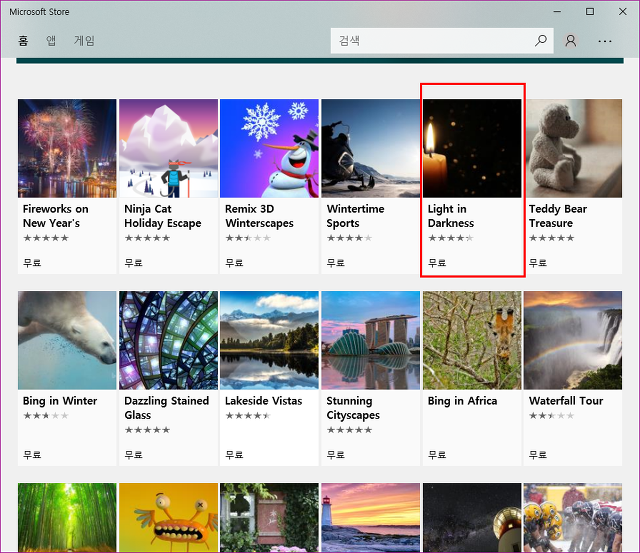Click the Bing in Winter title
The image size is (640, 553).
pyautogui.click(x=60, y=401)
